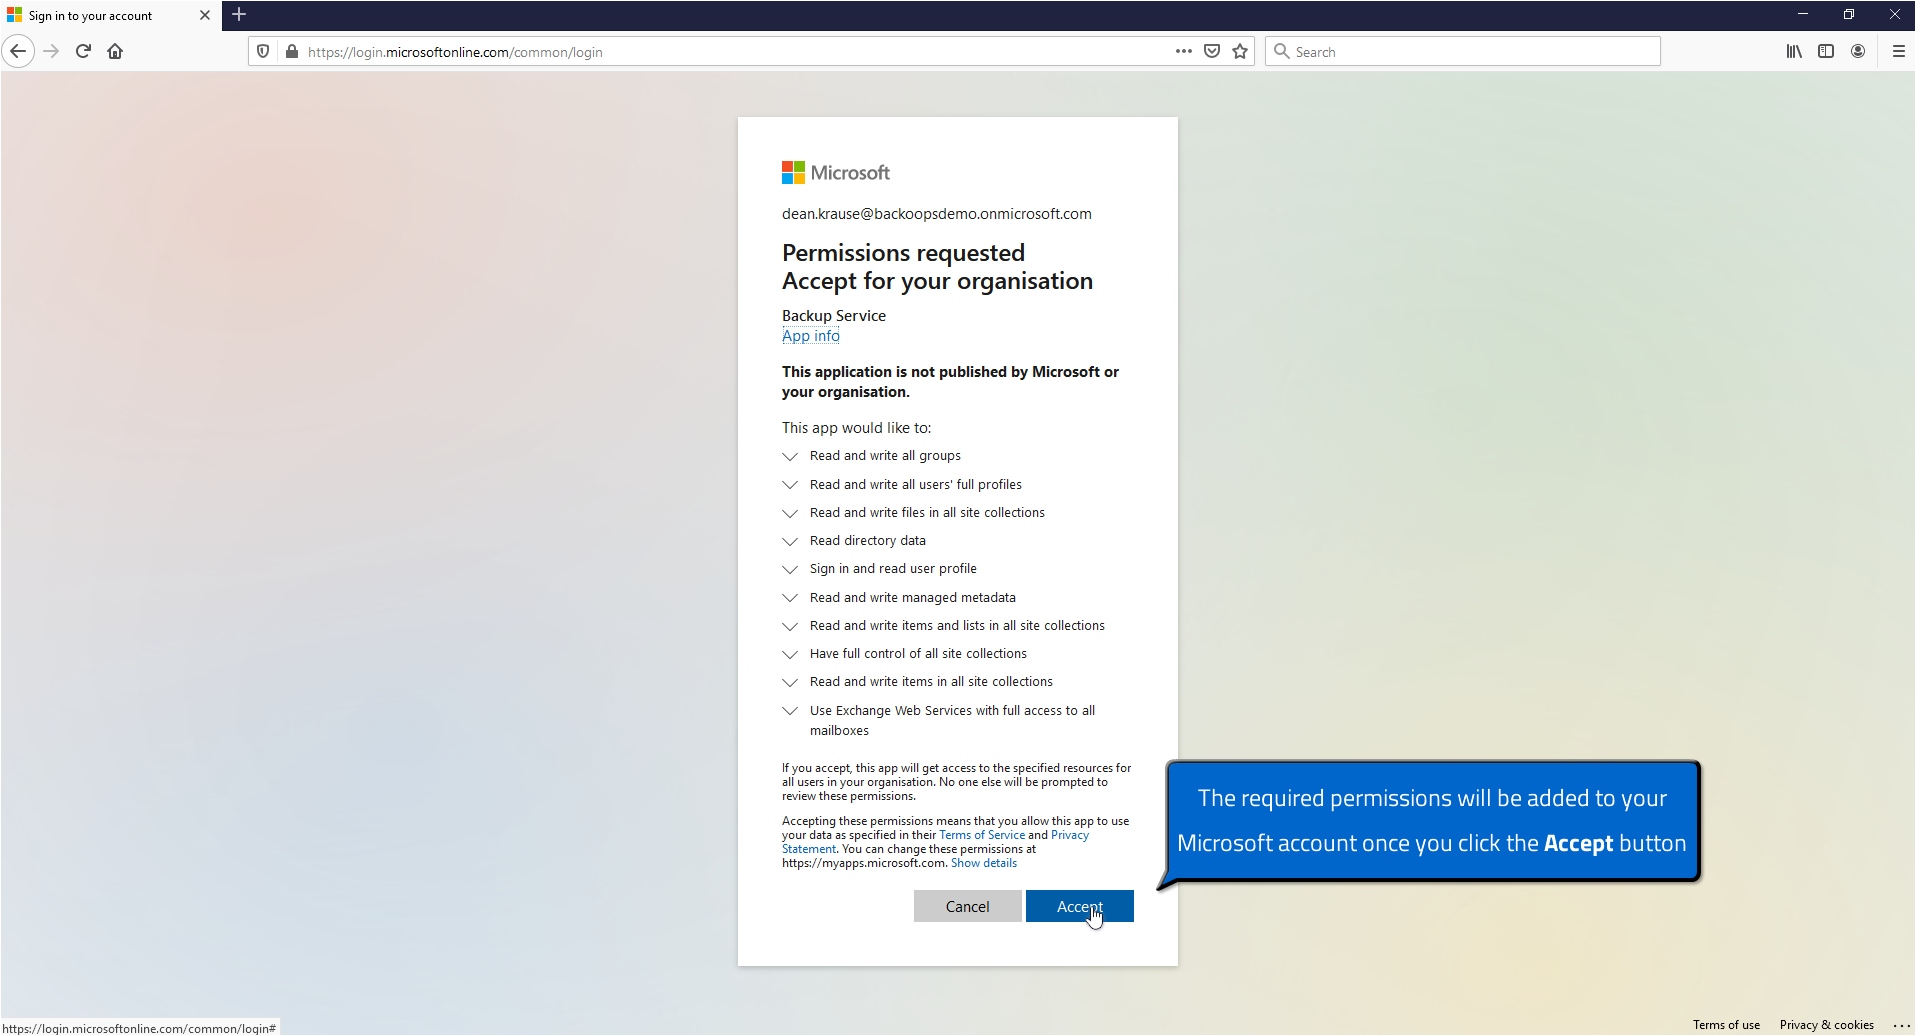This screenshot has height=1036, width=1916.
Task: Expand 'Read and write files in all site collections'
Action: [790, 513]
